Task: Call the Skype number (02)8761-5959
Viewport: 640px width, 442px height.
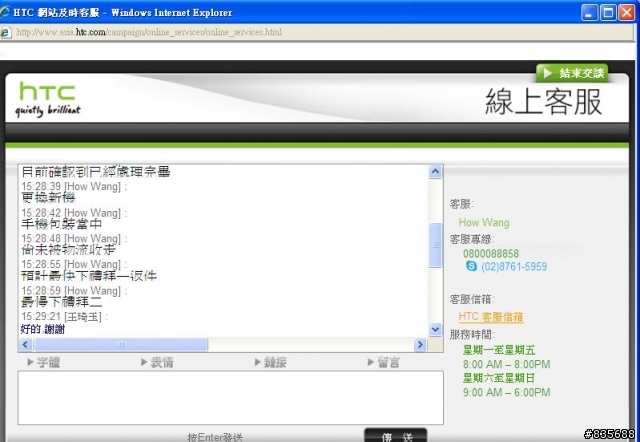Action: pyautogui.click(x=514, y=267)
